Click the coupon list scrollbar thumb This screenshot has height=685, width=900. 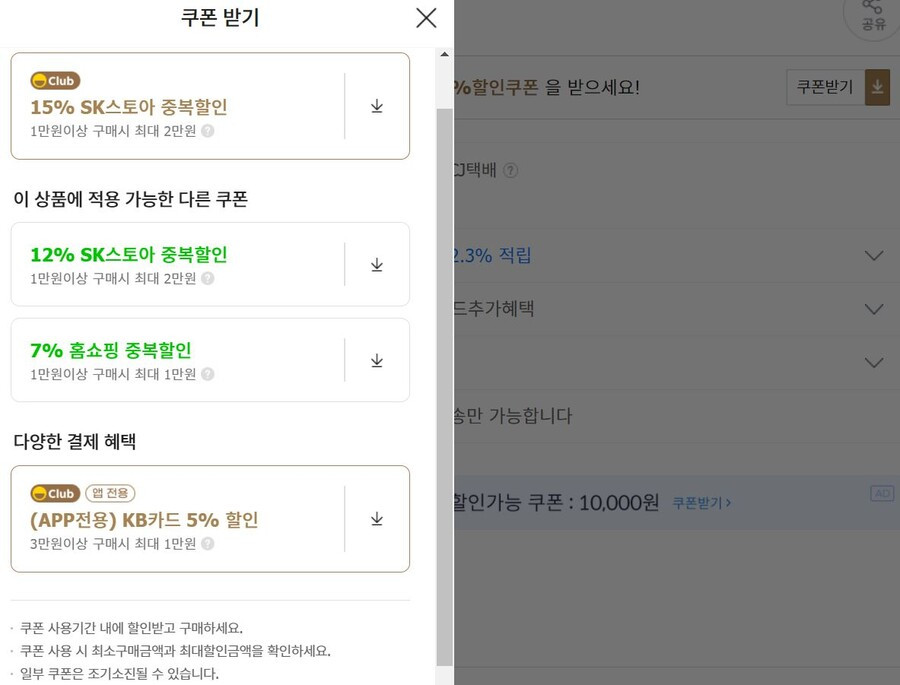tap(444, 388)
